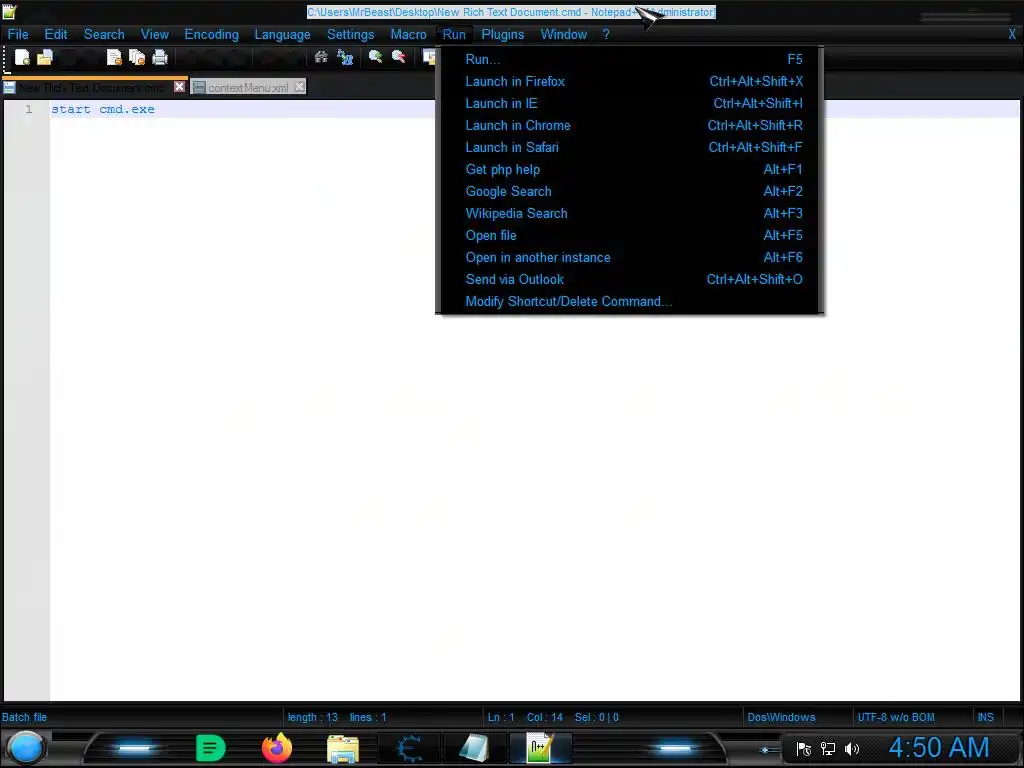Click the 4:50 AM clock

point(938,748)
